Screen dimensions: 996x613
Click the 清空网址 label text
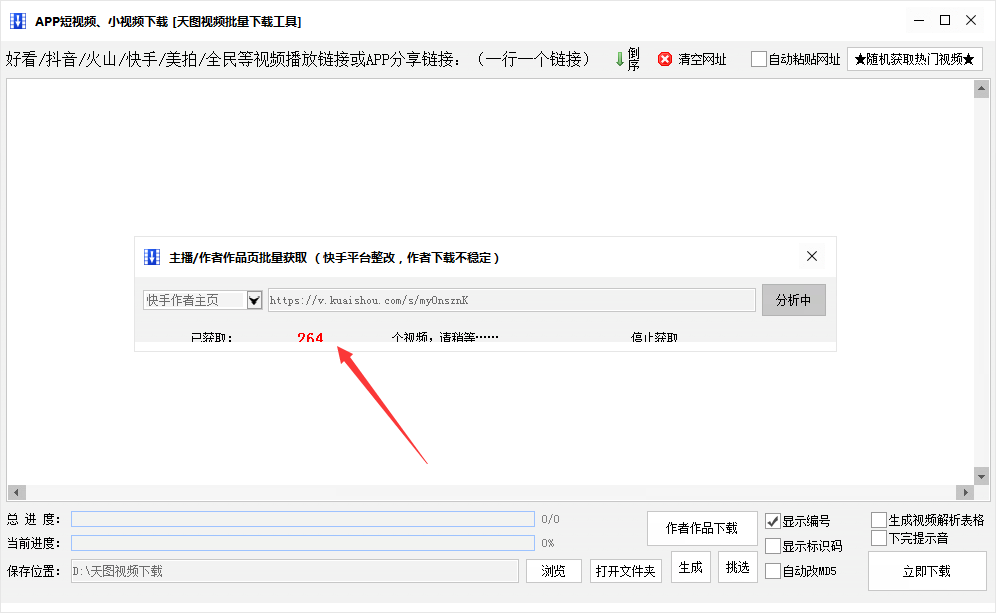click(x=702, y=59)
